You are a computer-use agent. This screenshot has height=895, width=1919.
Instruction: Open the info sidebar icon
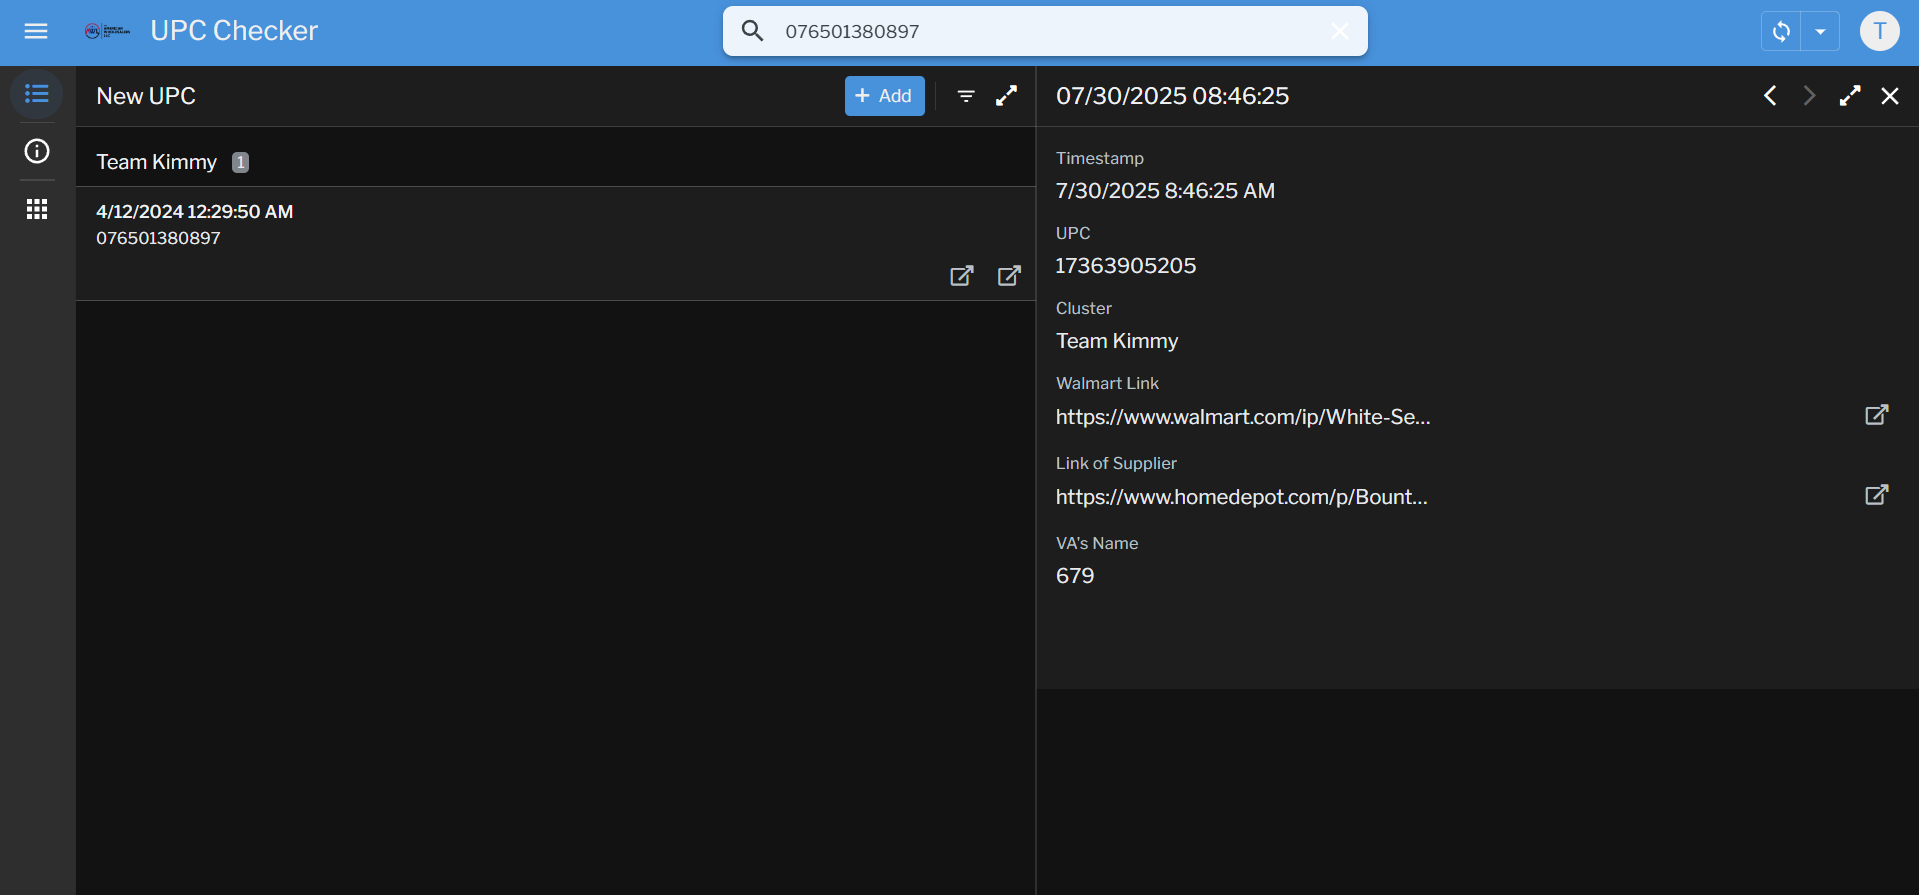pyautogui.click(x=37, y=151)
